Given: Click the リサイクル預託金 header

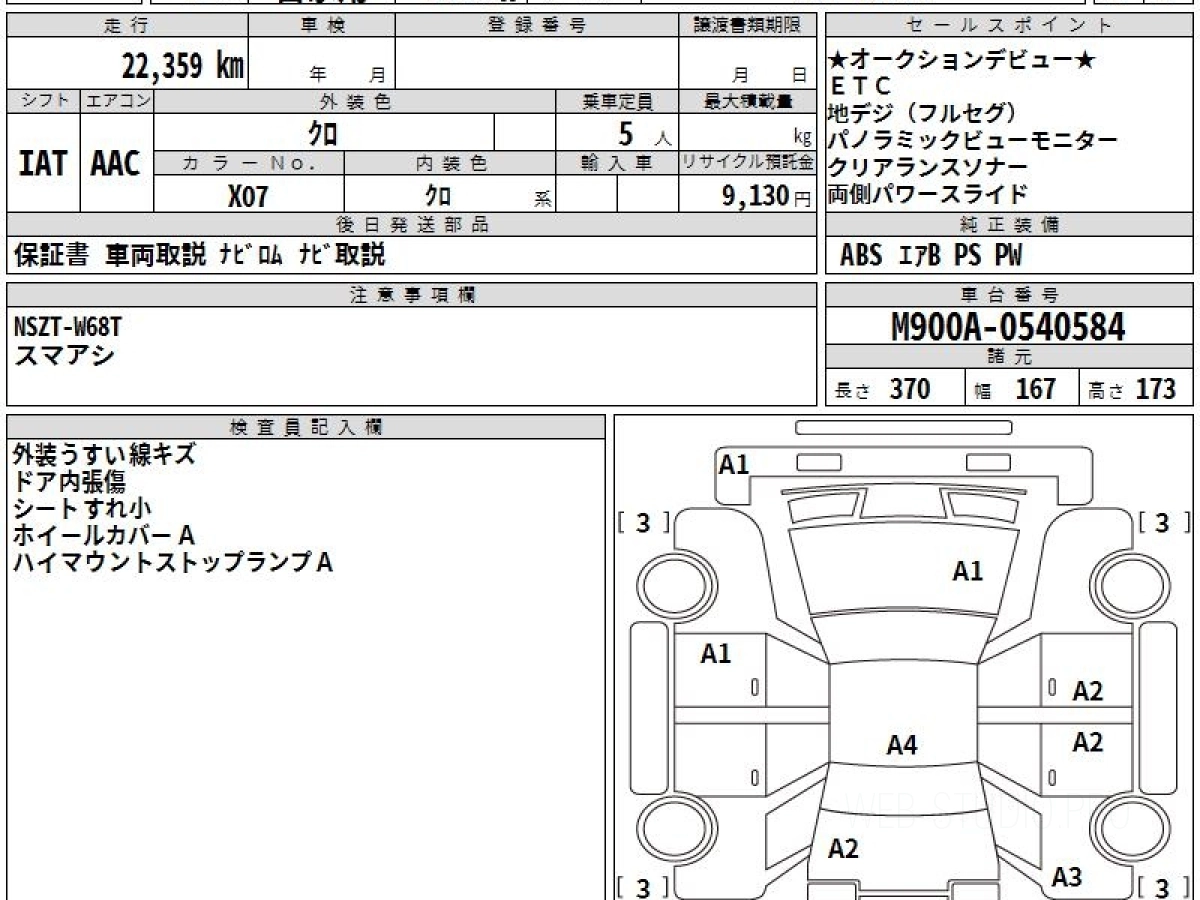Looking at the screenshot, I should point(748,163).
